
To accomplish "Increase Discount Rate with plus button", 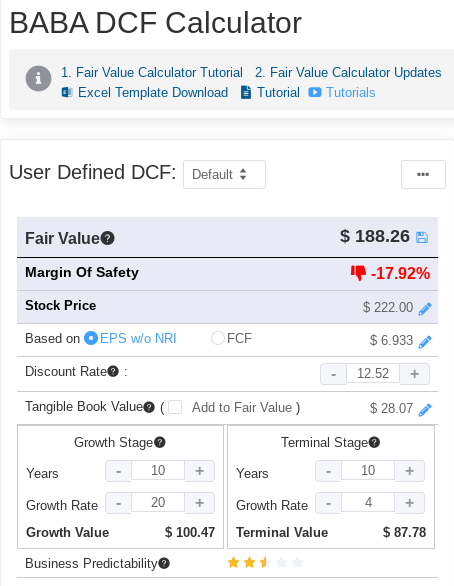I will 414,374.
